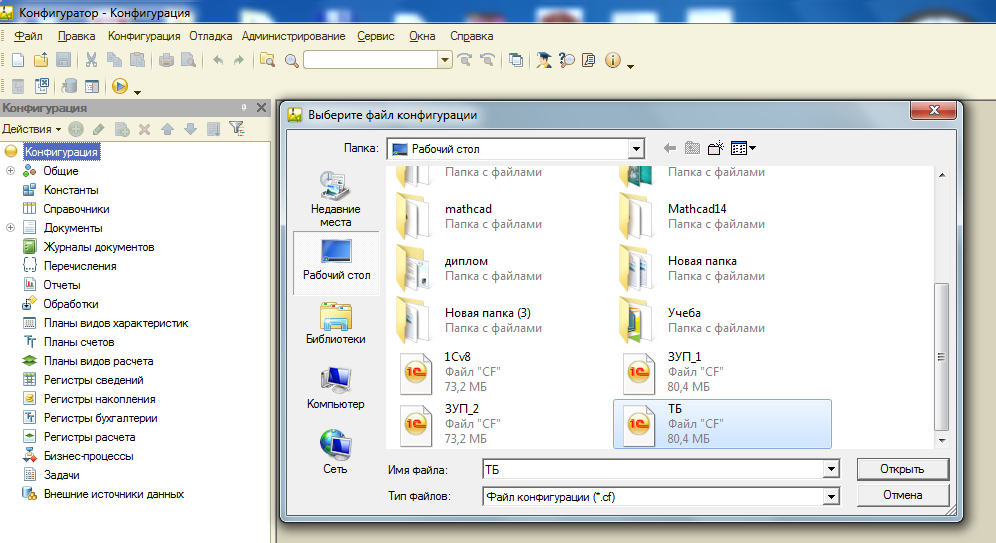Screen dimensions: 996x543
Task: Open the toolbar options arrow next to help icon
Action: pyautogui.click(x=630, y=66)
